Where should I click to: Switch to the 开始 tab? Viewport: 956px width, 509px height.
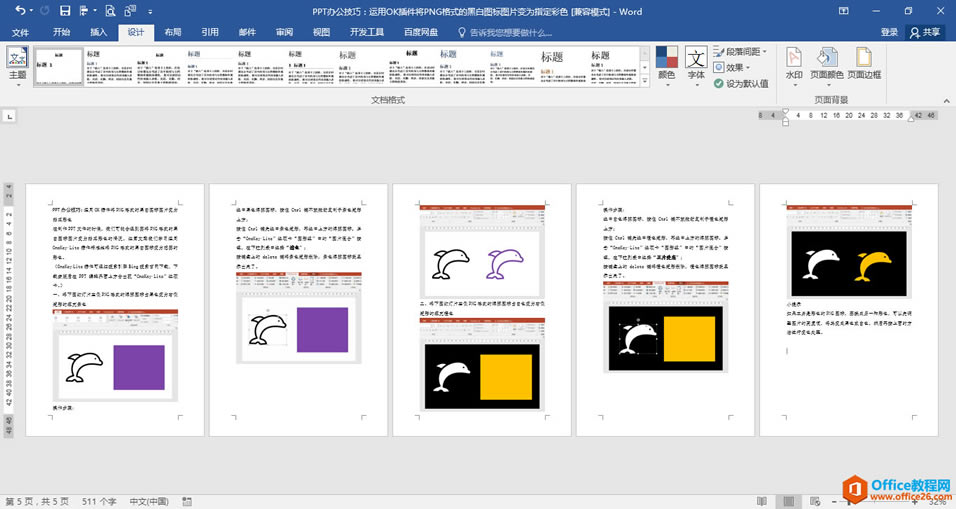click(62, 32)
